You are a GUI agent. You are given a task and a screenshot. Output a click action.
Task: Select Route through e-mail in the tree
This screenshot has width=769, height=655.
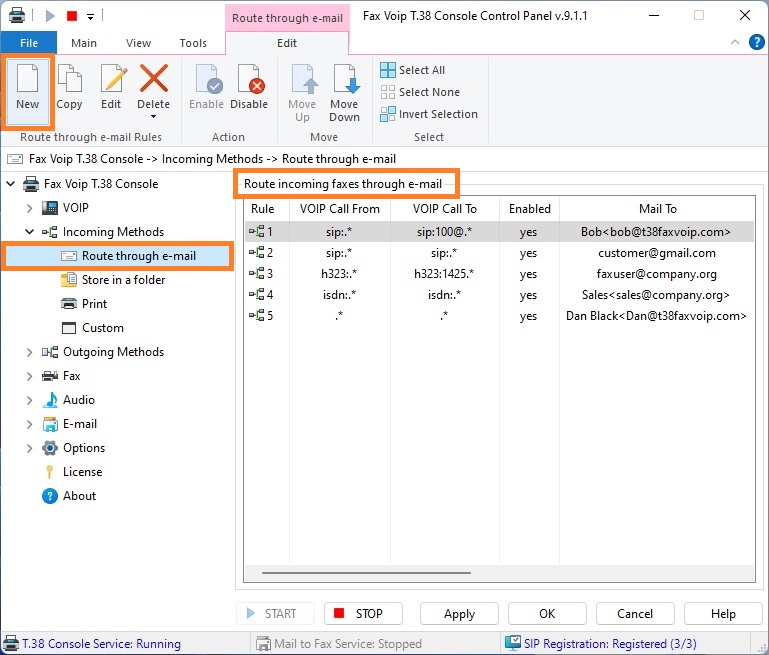click(x=117, y=256)
